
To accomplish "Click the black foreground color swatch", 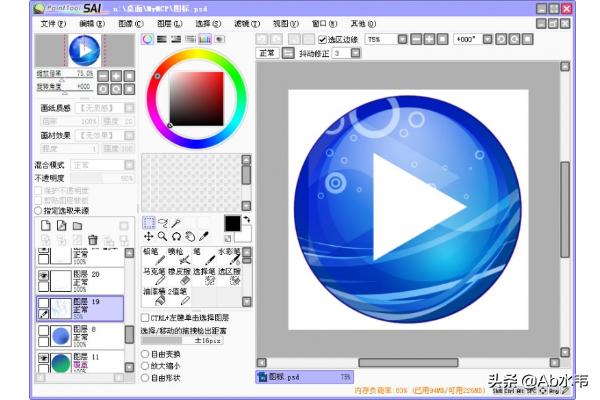I will [x=232, y=222].
